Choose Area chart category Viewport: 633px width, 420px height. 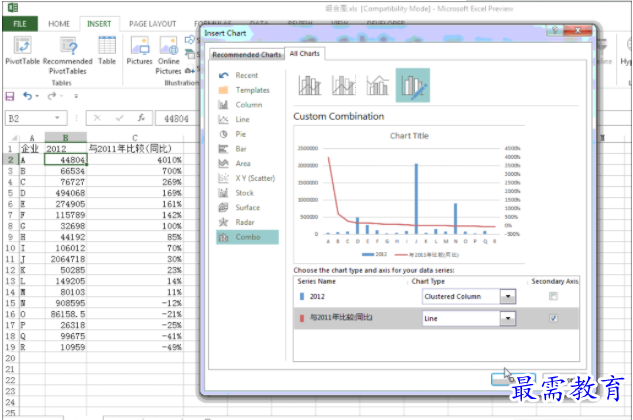pos(243,163)
